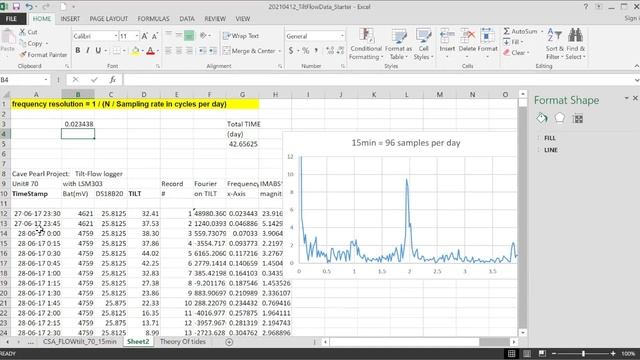Open Find & Select binoculars menu
The width and height of the screenshot is (640, 360).
pos(576,44)
